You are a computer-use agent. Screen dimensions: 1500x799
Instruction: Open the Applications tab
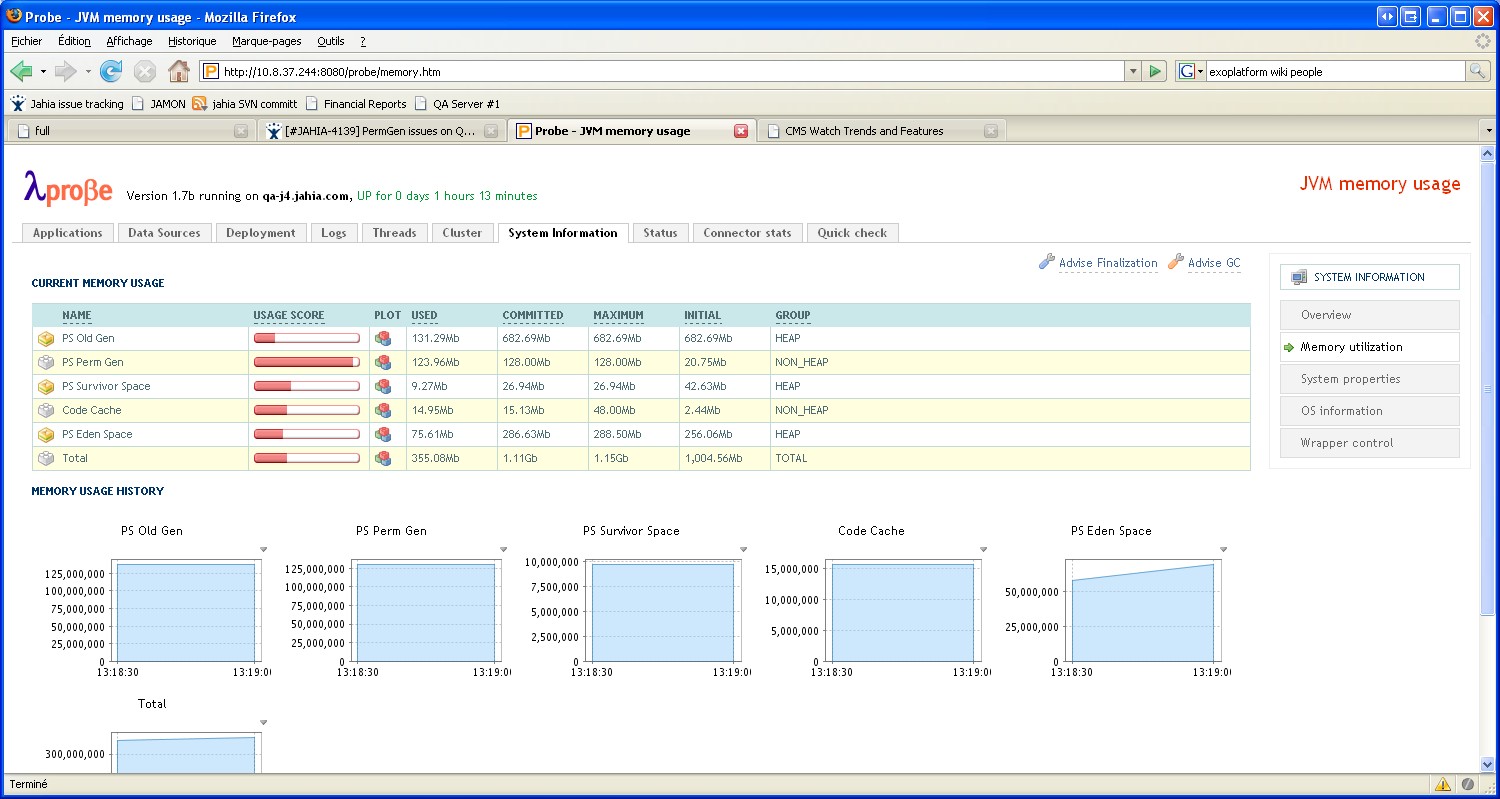tap(67, 233)
